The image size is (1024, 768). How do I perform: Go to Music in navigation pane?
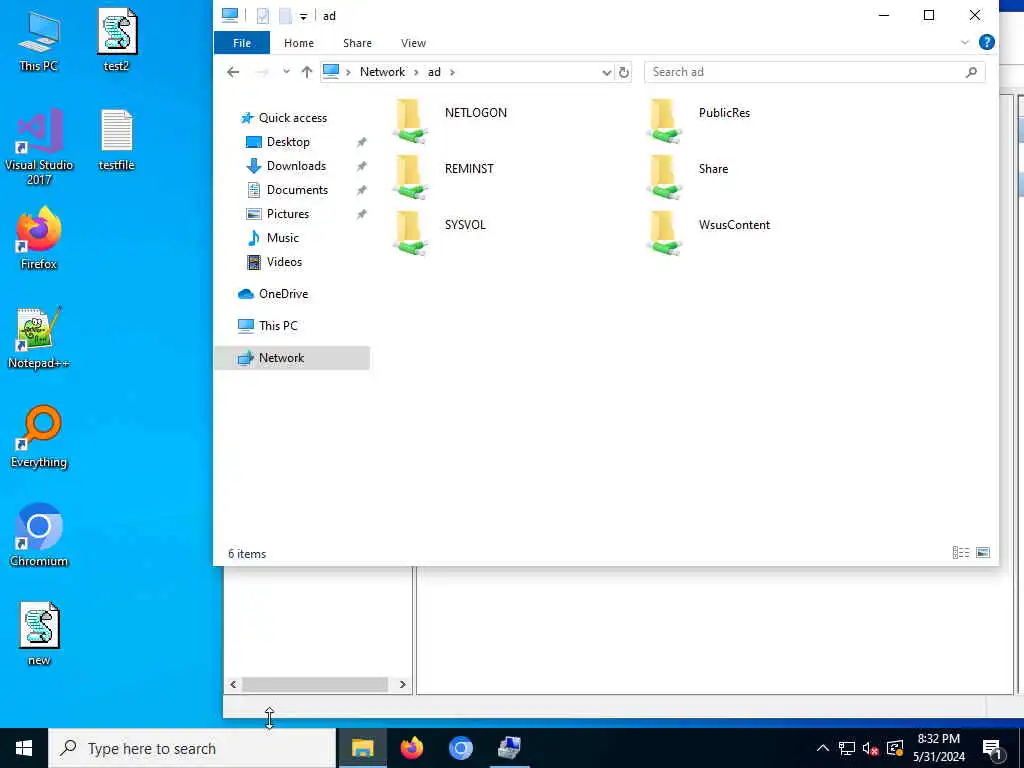pos(282,238)
